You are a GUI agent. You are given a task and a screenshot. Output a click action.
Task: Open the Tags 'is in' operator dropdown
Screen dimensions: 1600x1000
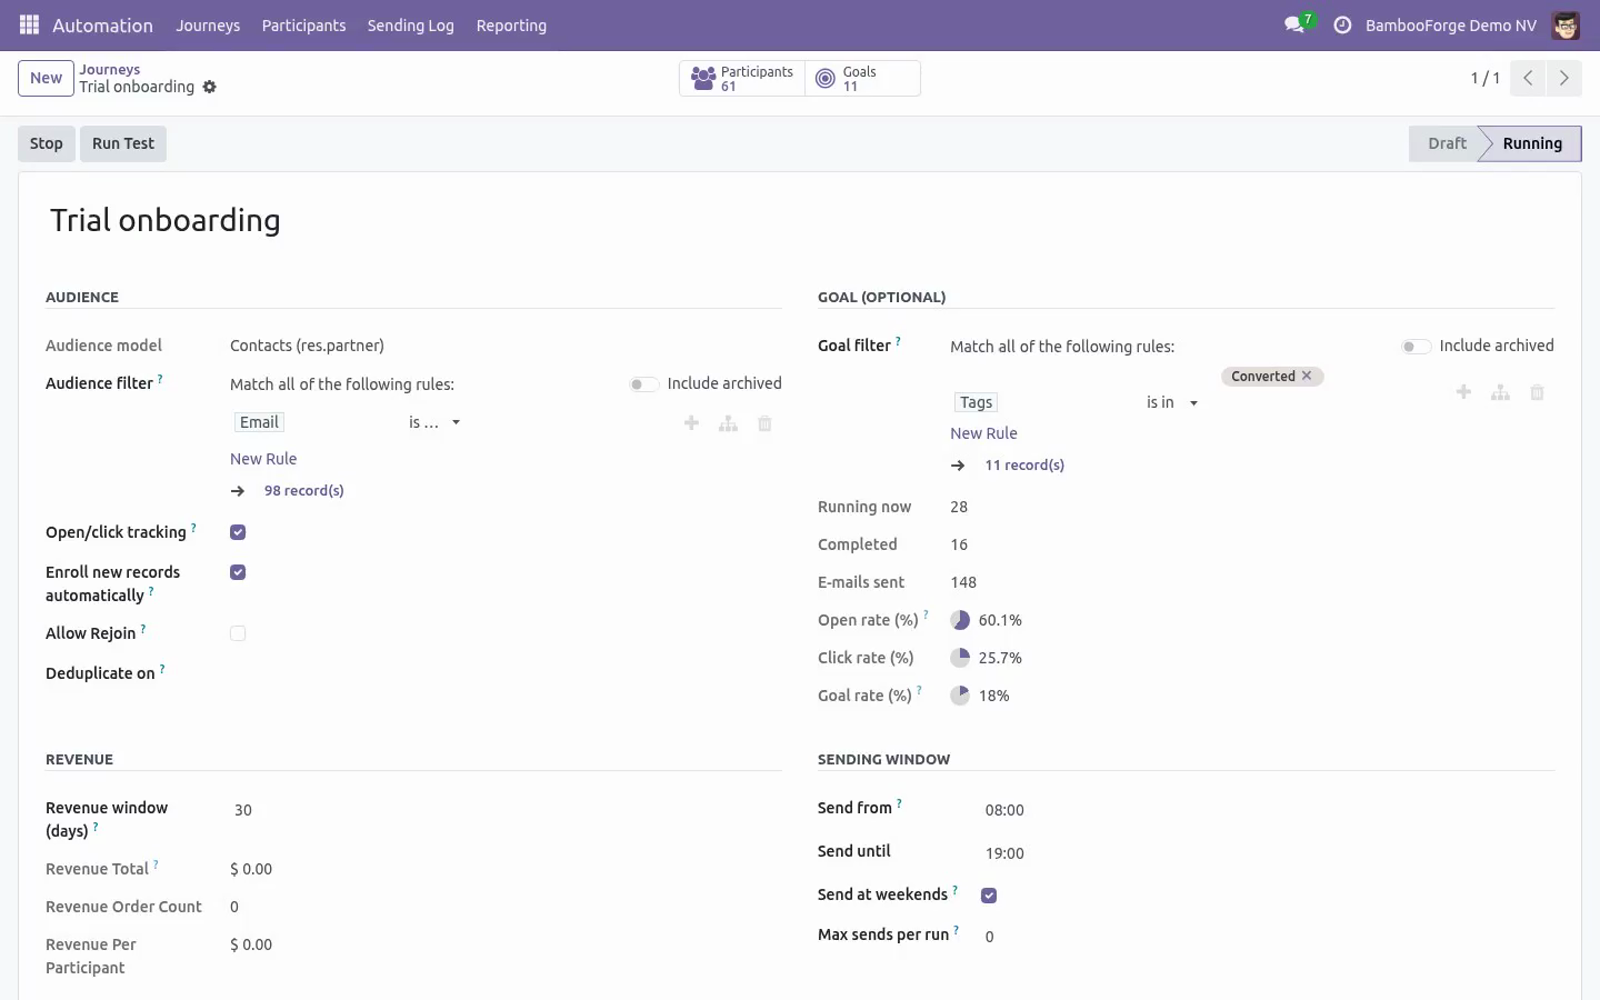tap(1171, 402)
